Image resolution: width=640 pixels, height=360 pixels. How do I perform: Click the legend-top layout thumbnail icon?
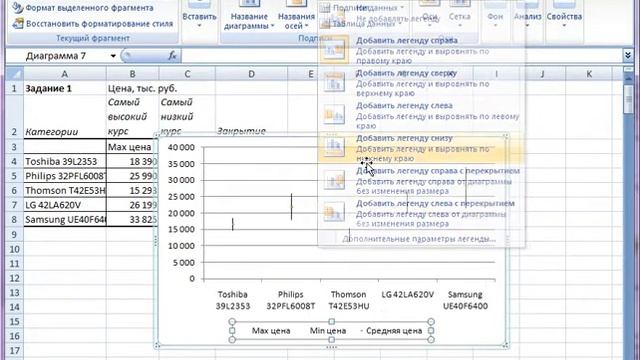click(334, 82)
